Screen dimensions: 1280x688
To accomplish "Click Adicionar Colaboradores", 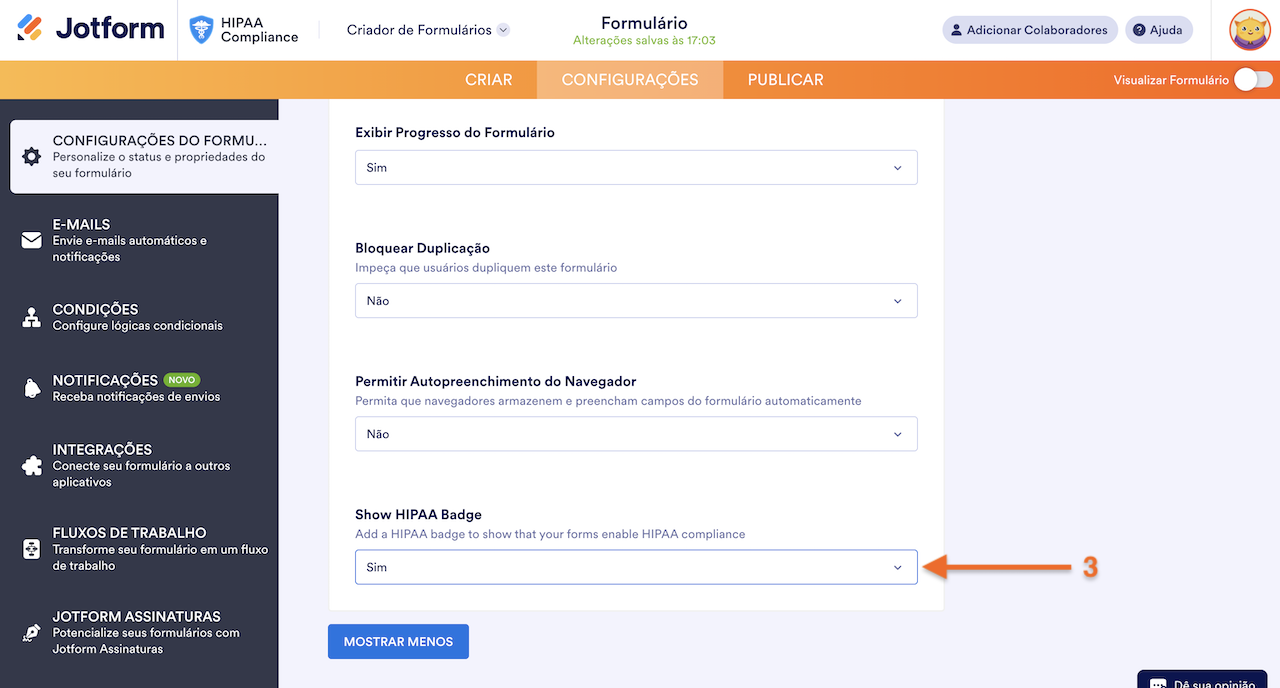I will pyautogui.click(x=1029, y=29).
